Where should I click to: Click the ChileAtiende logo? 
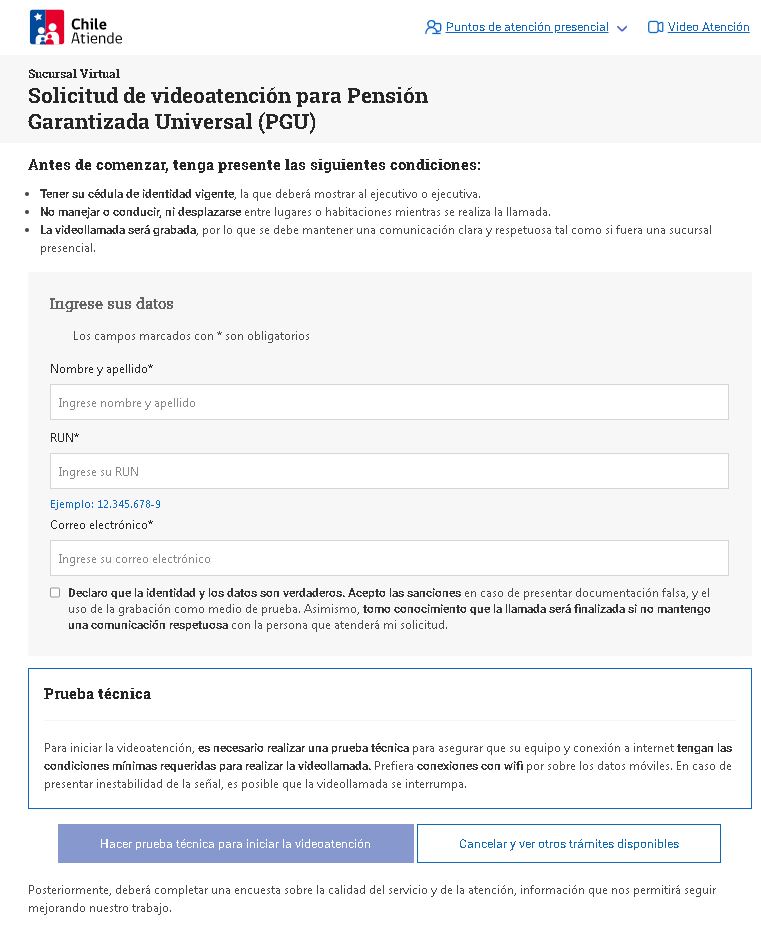(x=76, y=27)
